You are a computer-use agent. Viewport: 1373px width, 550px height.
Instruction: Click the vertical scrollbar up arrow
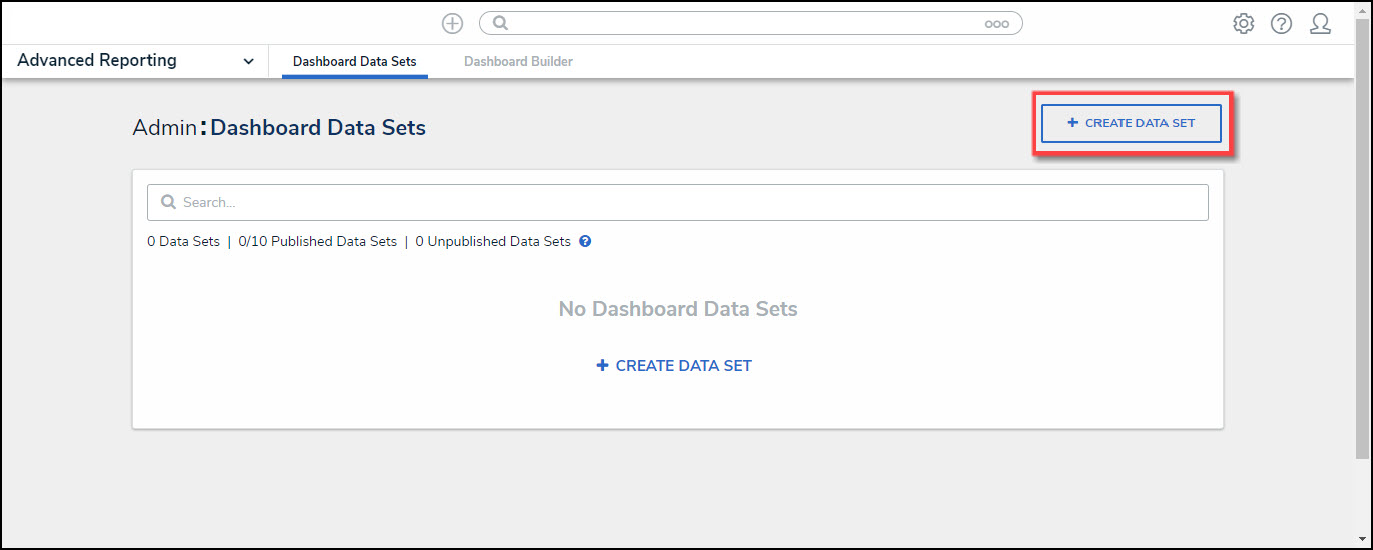1363,9
